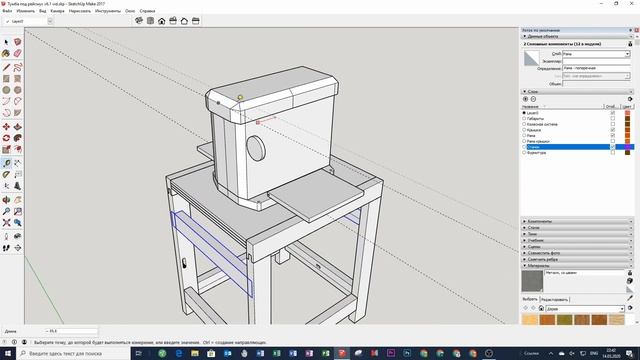Enable visibility of Фурнитура layer
The width and height of the screenshot is (640, 360).
613,153
